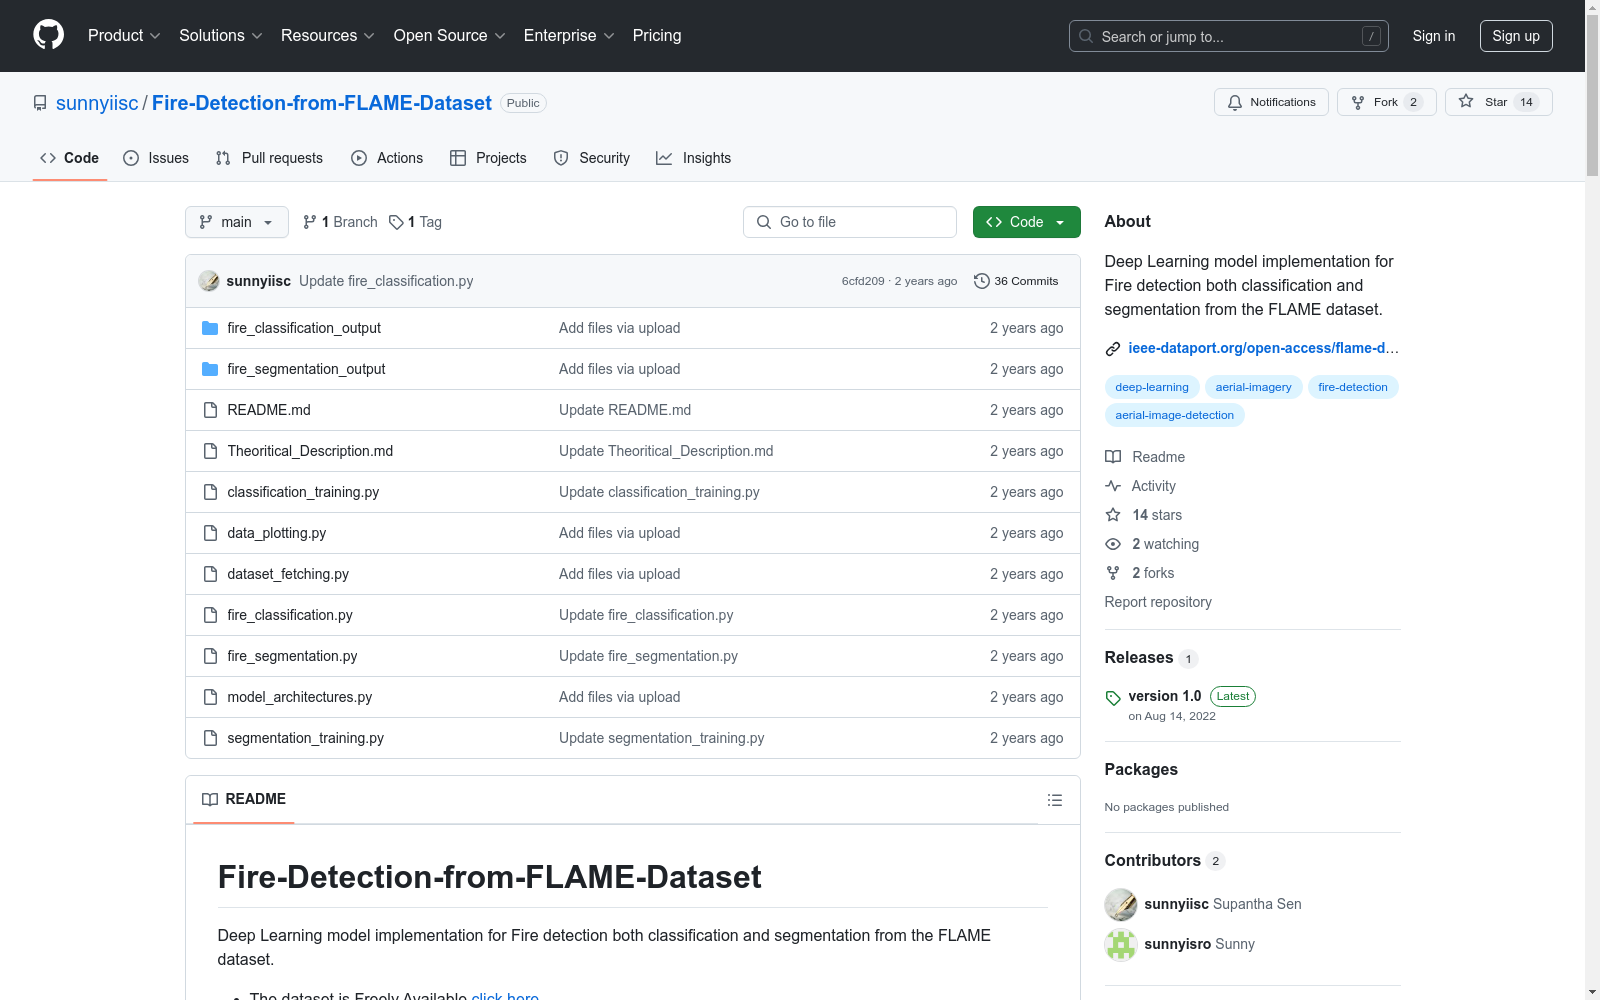Image resolution: width=1600 pixels, height=1000 pixels.
Task: Switch to the Code tab
Action: click(x=70, y=158)
